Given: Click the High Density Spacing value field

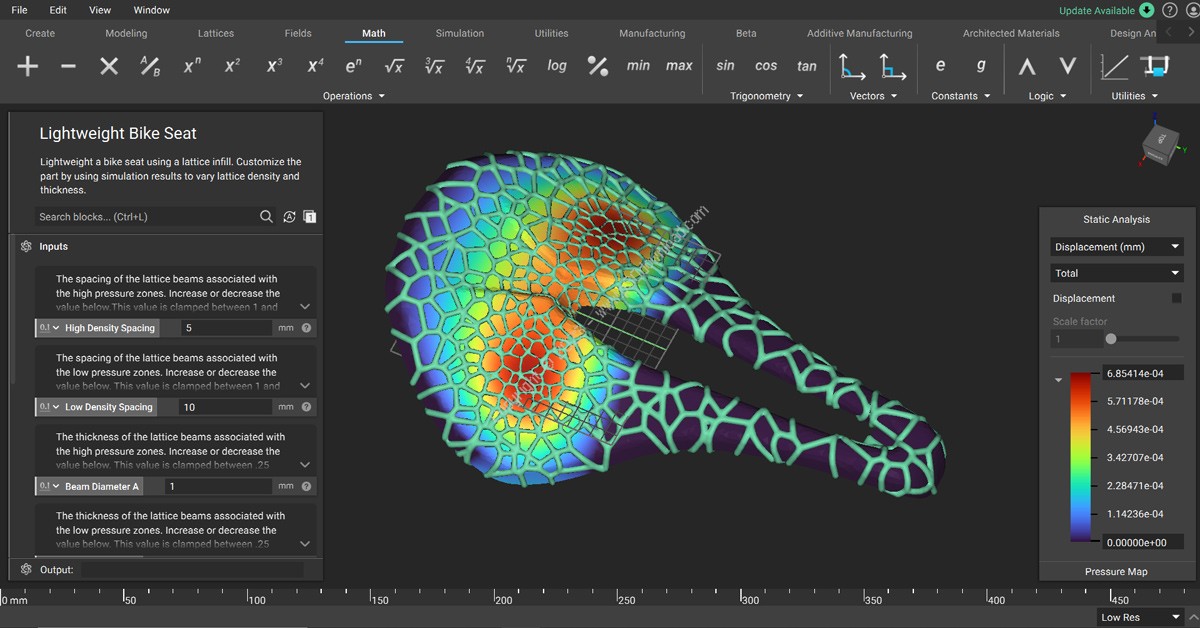Looking at the screenshot, I should click(228, 328).
